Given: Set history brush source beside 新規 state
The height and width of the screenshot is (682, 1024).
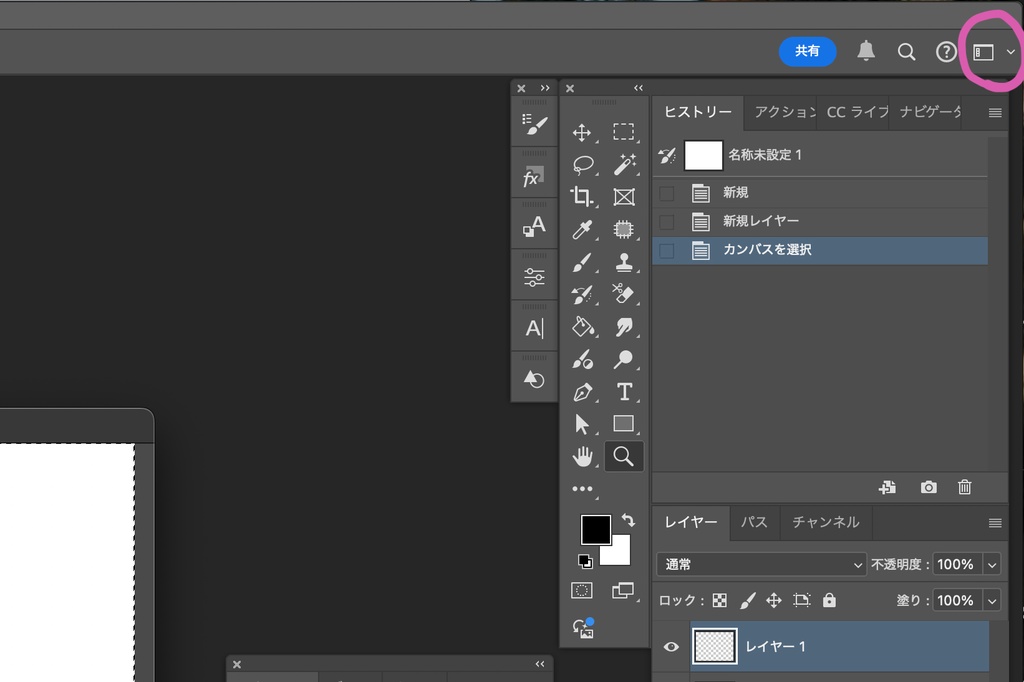Looking at the screenshot, I should tap(666, 192).
